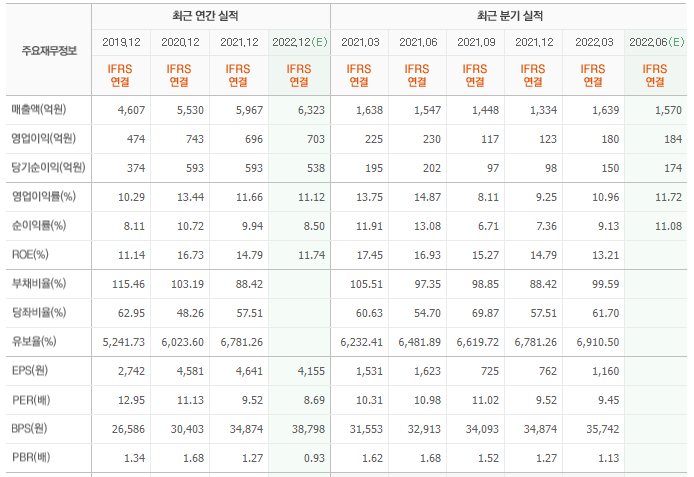Screen dimensions: 694x477
Task: Select ROE value 13.21
Action: pyautogui.click(x=605, y=255)
